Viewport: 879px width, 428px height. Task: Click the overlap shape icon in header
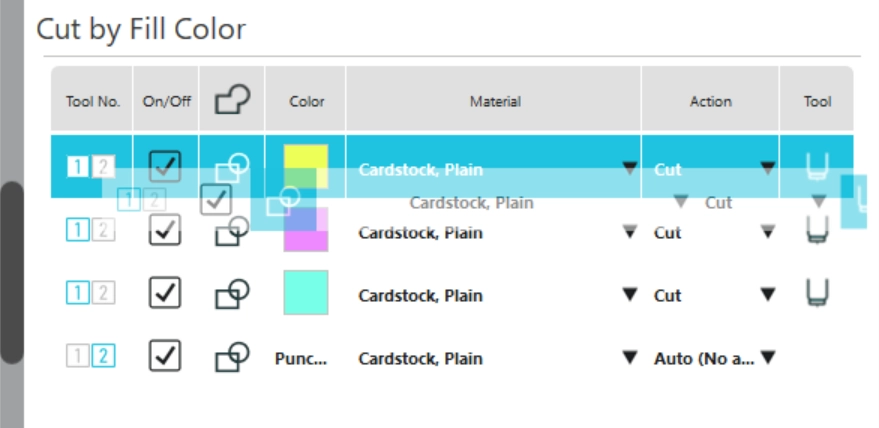(232, 101)
